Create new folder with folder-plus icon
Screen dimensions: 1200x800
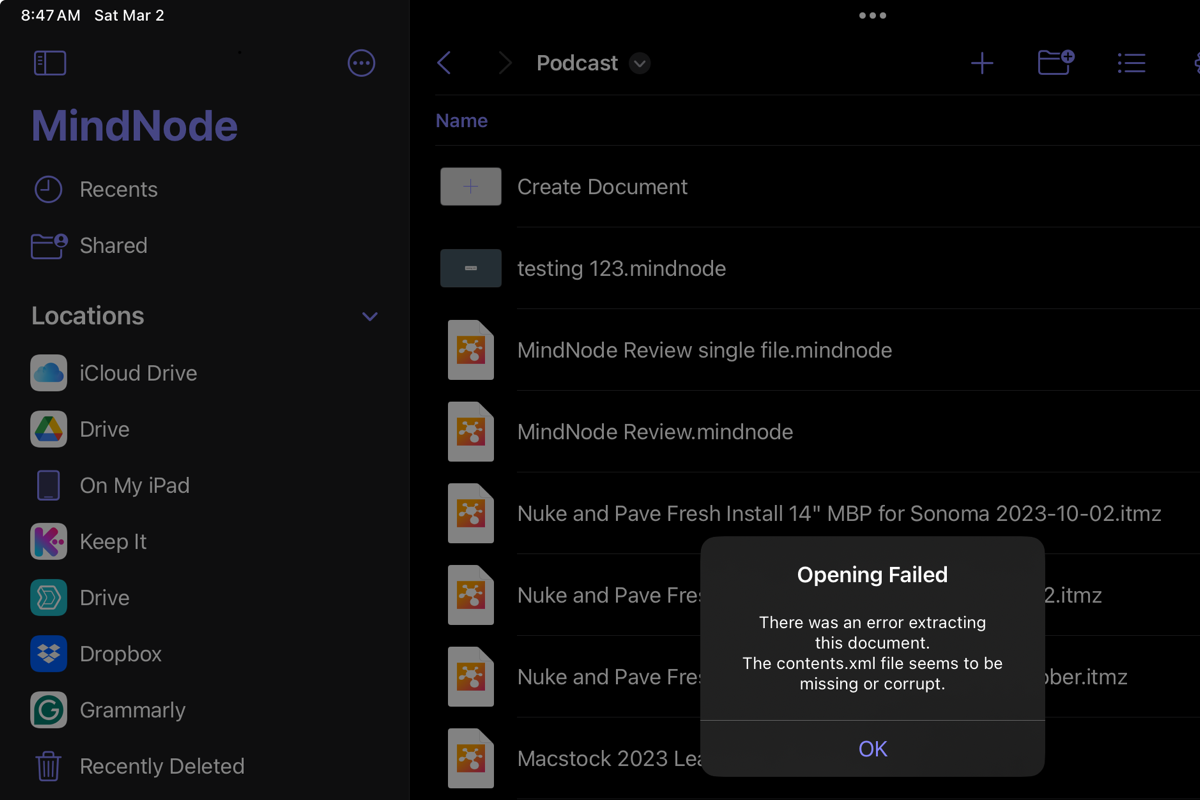click(x=1055, y=63)
